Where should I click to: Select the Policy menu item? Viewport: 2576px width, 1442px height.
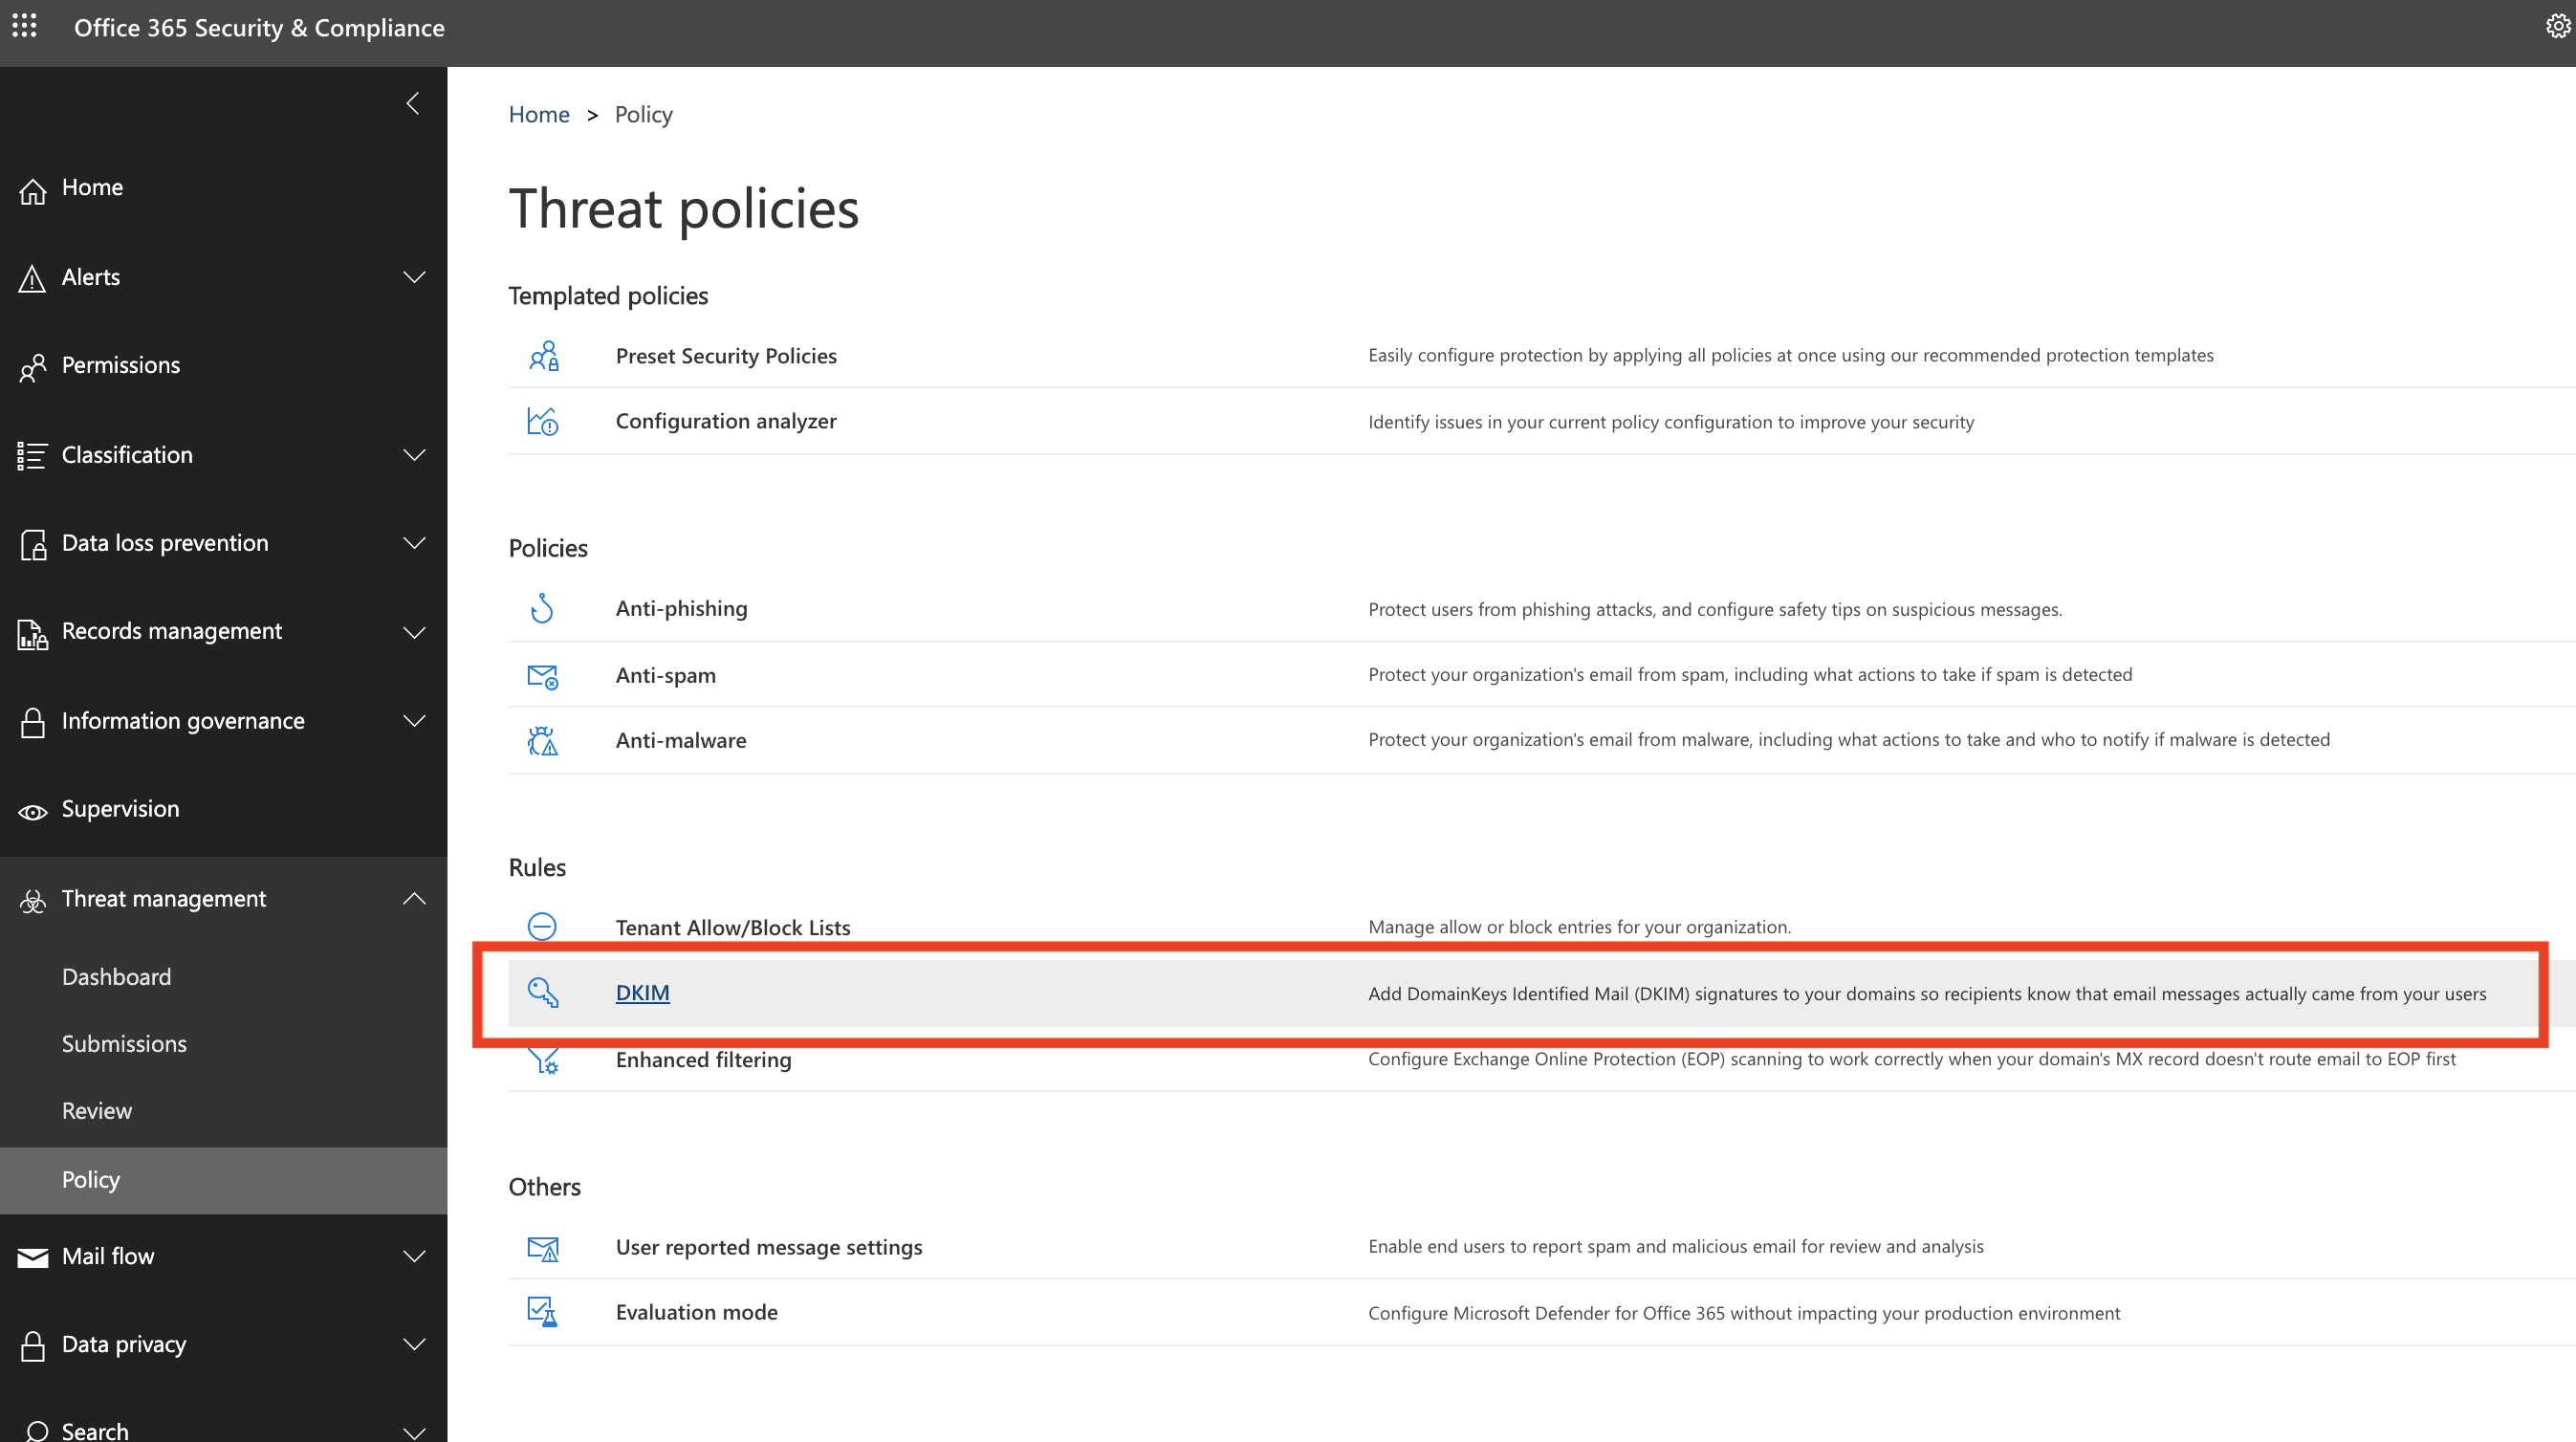point(90,1176)
